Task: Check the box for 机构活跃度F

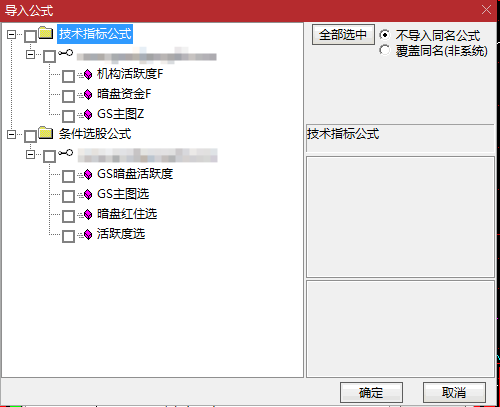Action: pyautogui.click(x=68, y=76)
